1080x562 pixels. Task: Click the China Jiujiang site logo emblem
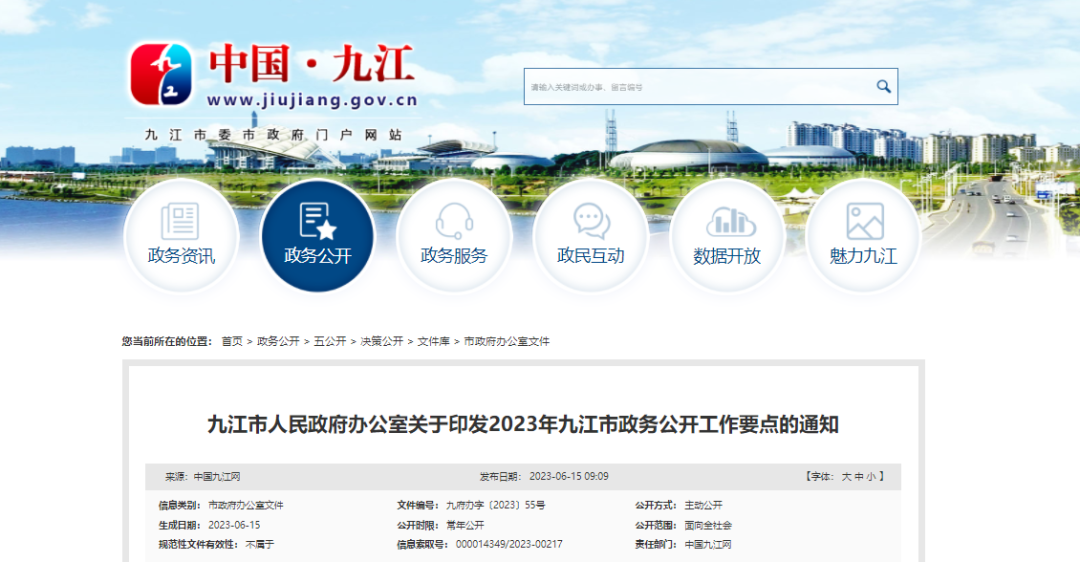click(x=161, y=74)
